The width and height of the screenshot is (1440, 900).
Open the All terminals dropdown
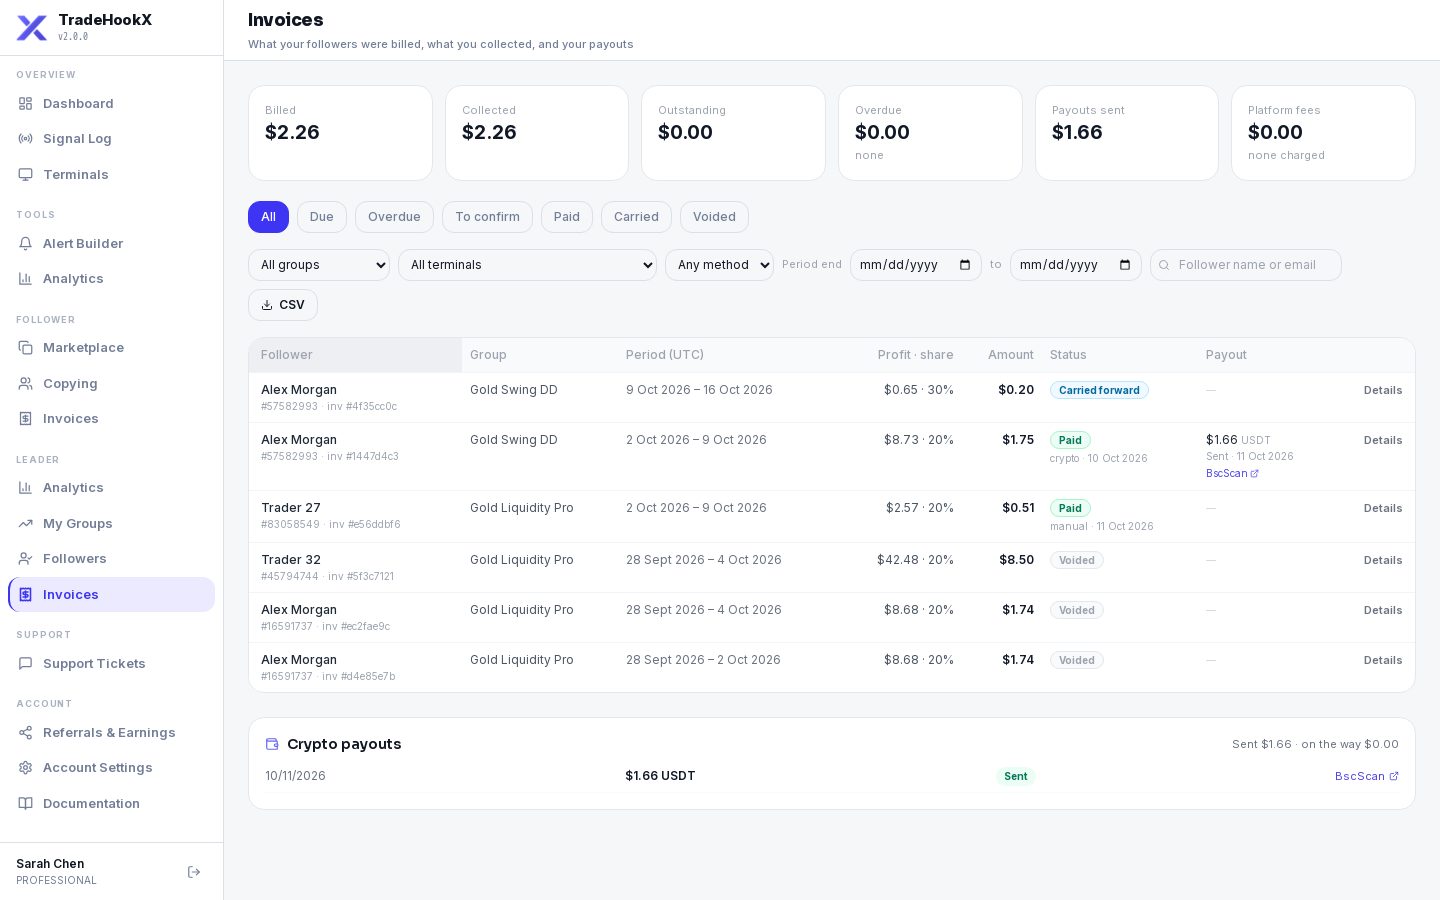(527, 265)
